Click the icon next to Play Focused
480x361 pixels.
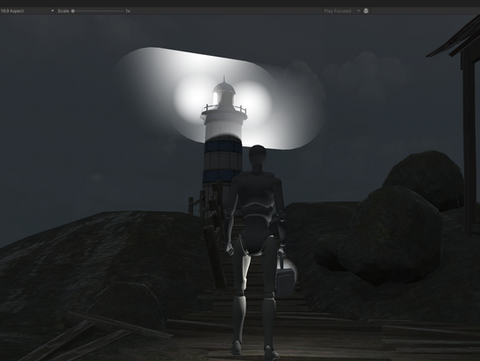coord(366,11)
